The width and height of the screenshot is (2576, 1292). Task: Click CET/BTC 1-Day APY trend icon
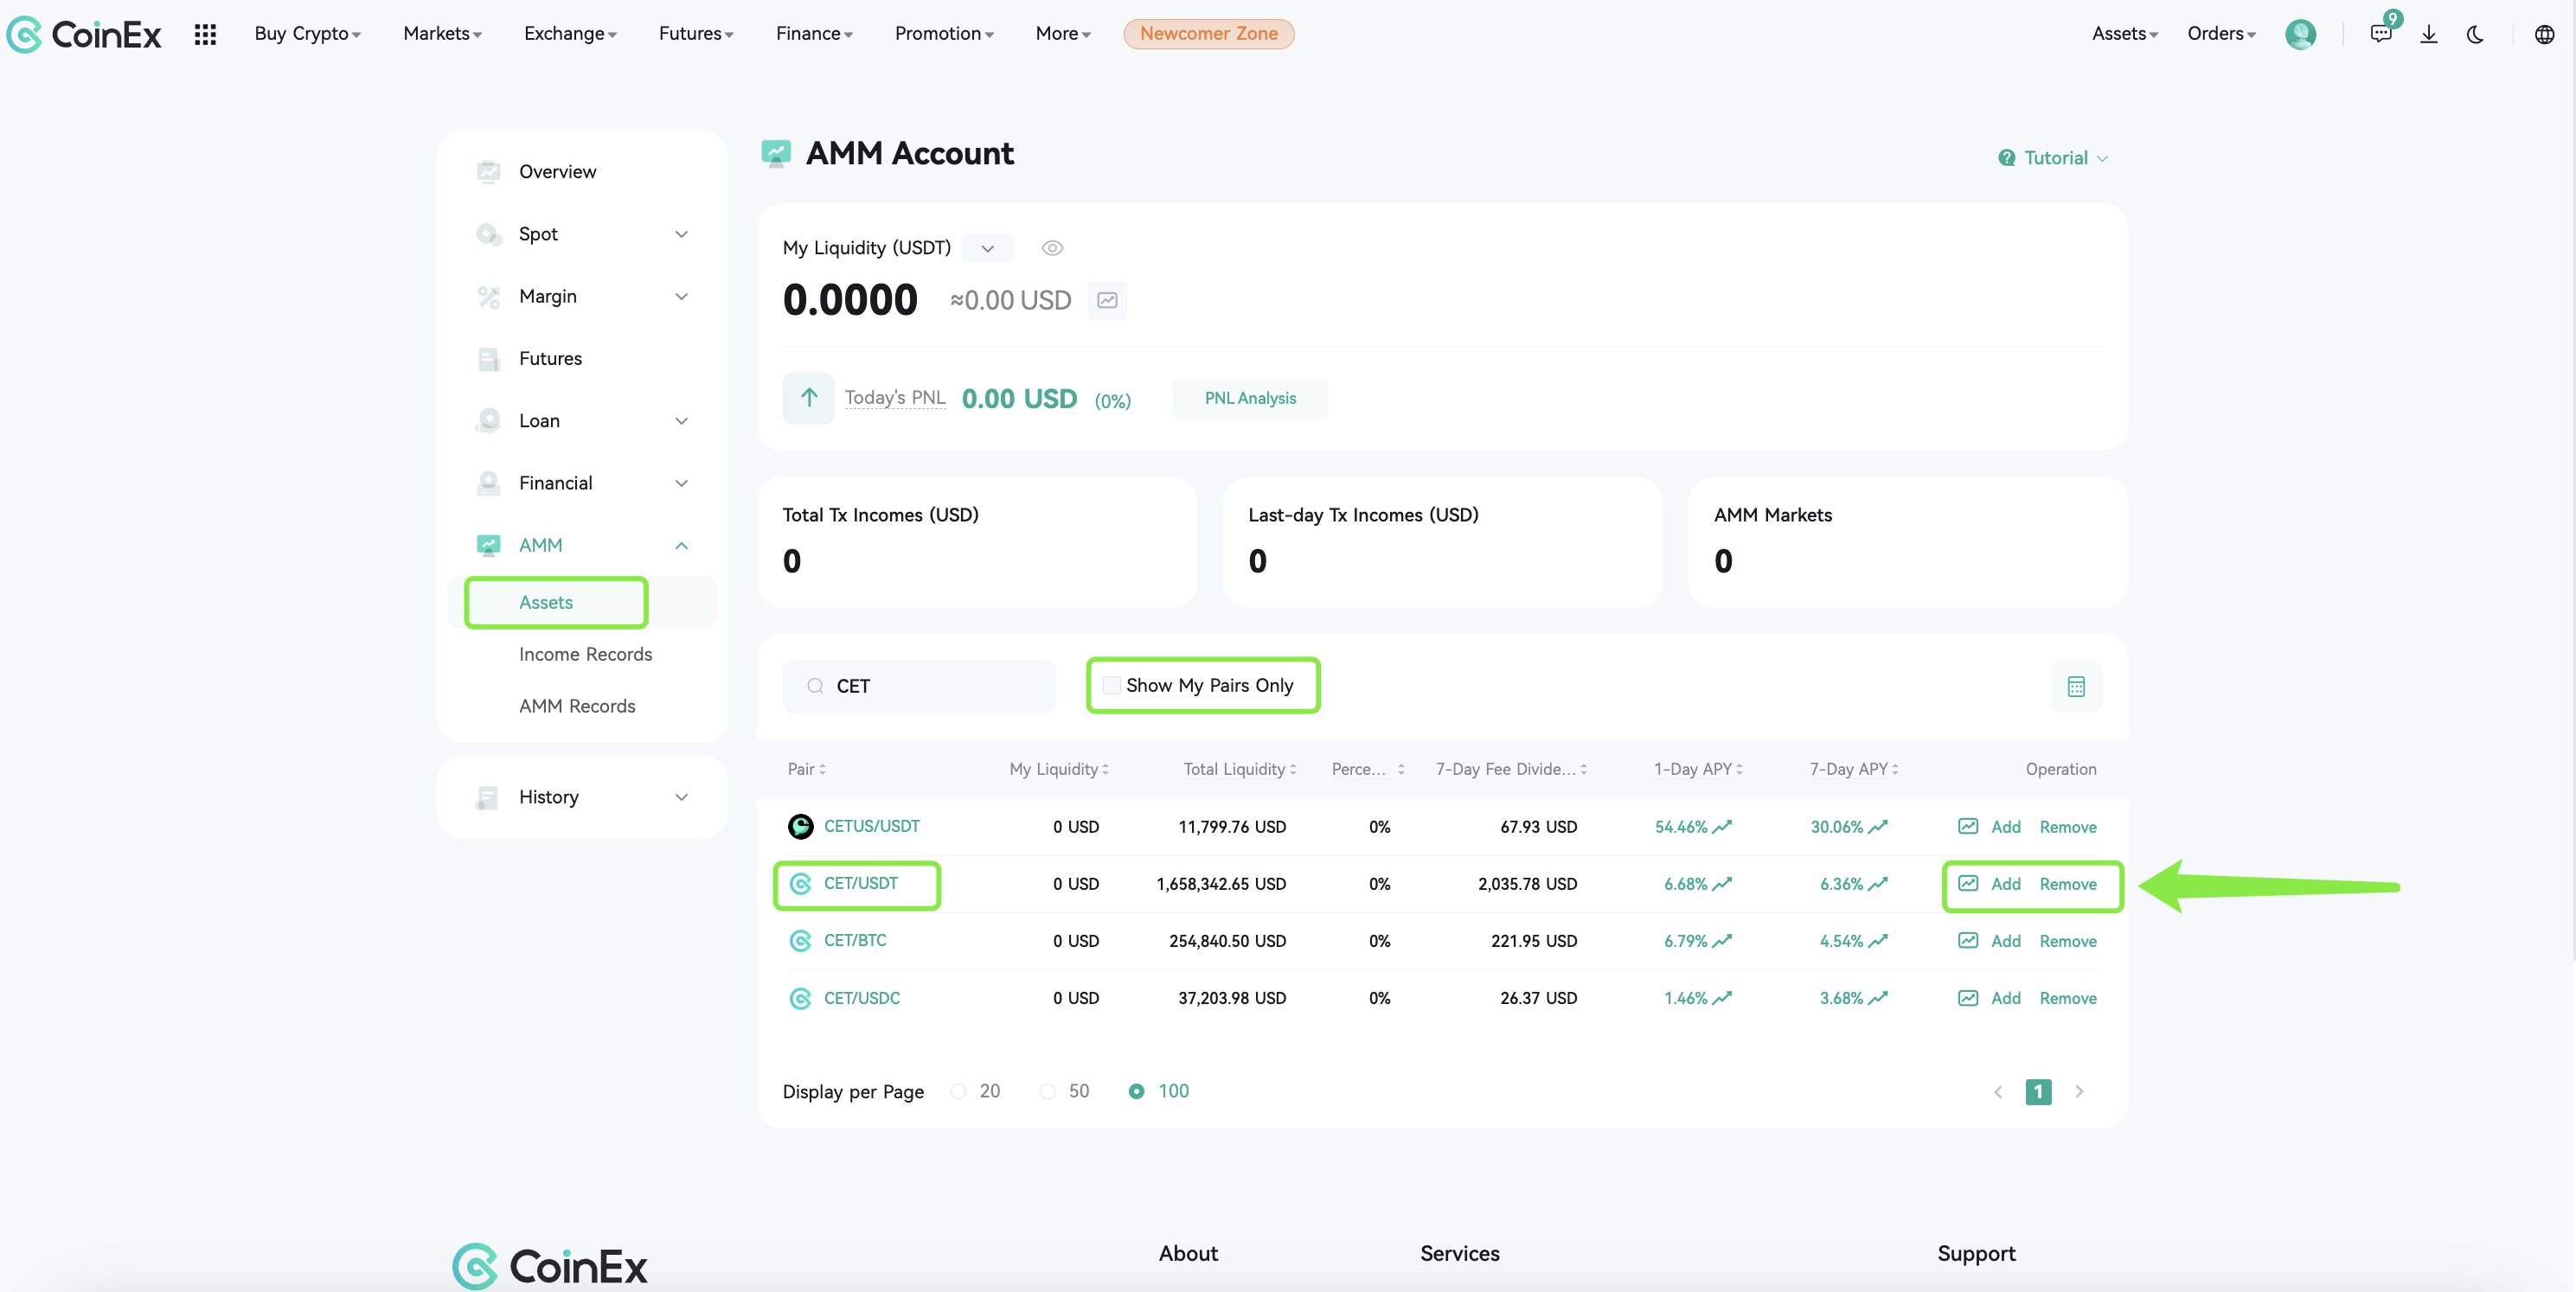pyautogui.click(x=1722, y=940)
